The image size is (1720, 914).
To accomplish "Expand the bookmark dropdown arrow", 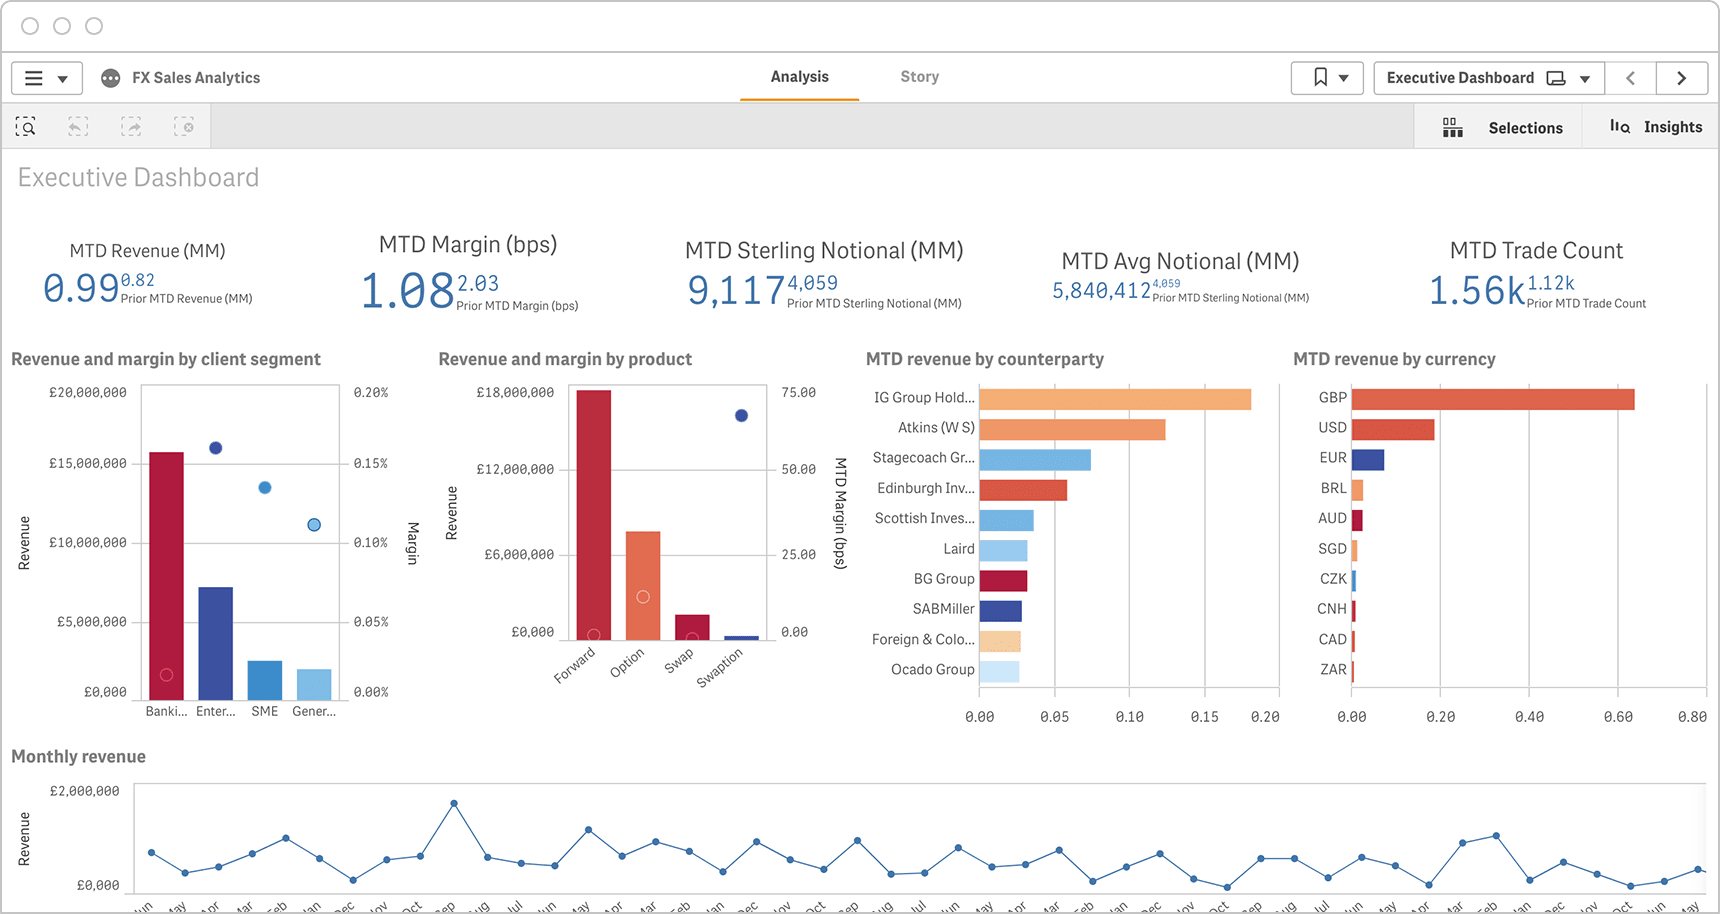I will [x=1344, y=77].
